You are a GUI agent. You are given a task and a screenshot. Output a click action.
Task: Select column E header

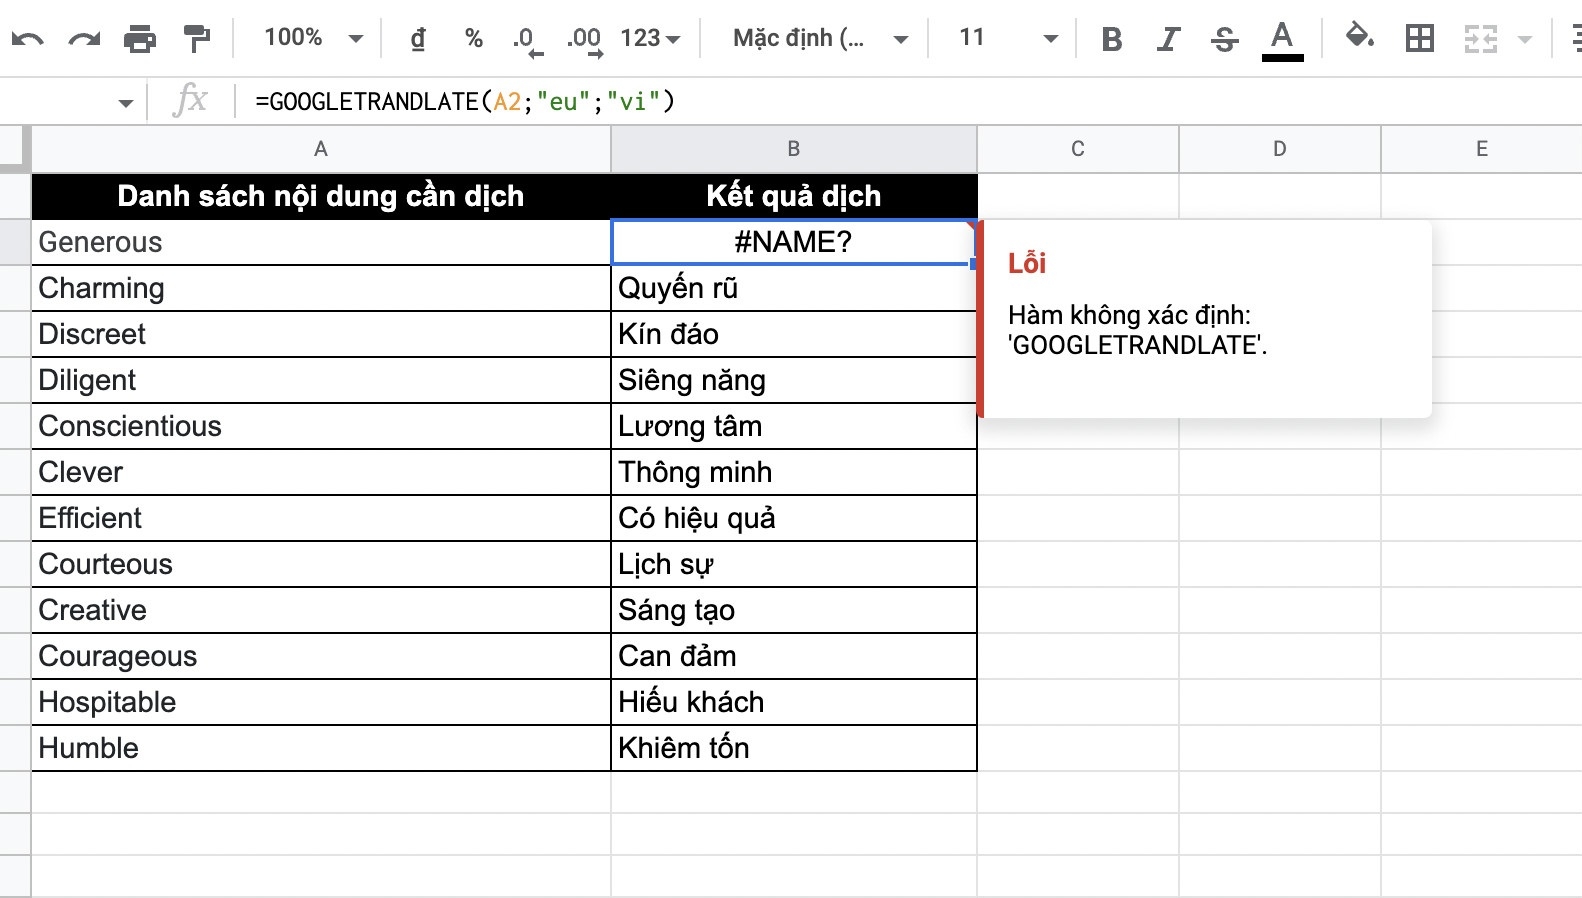1481,149
